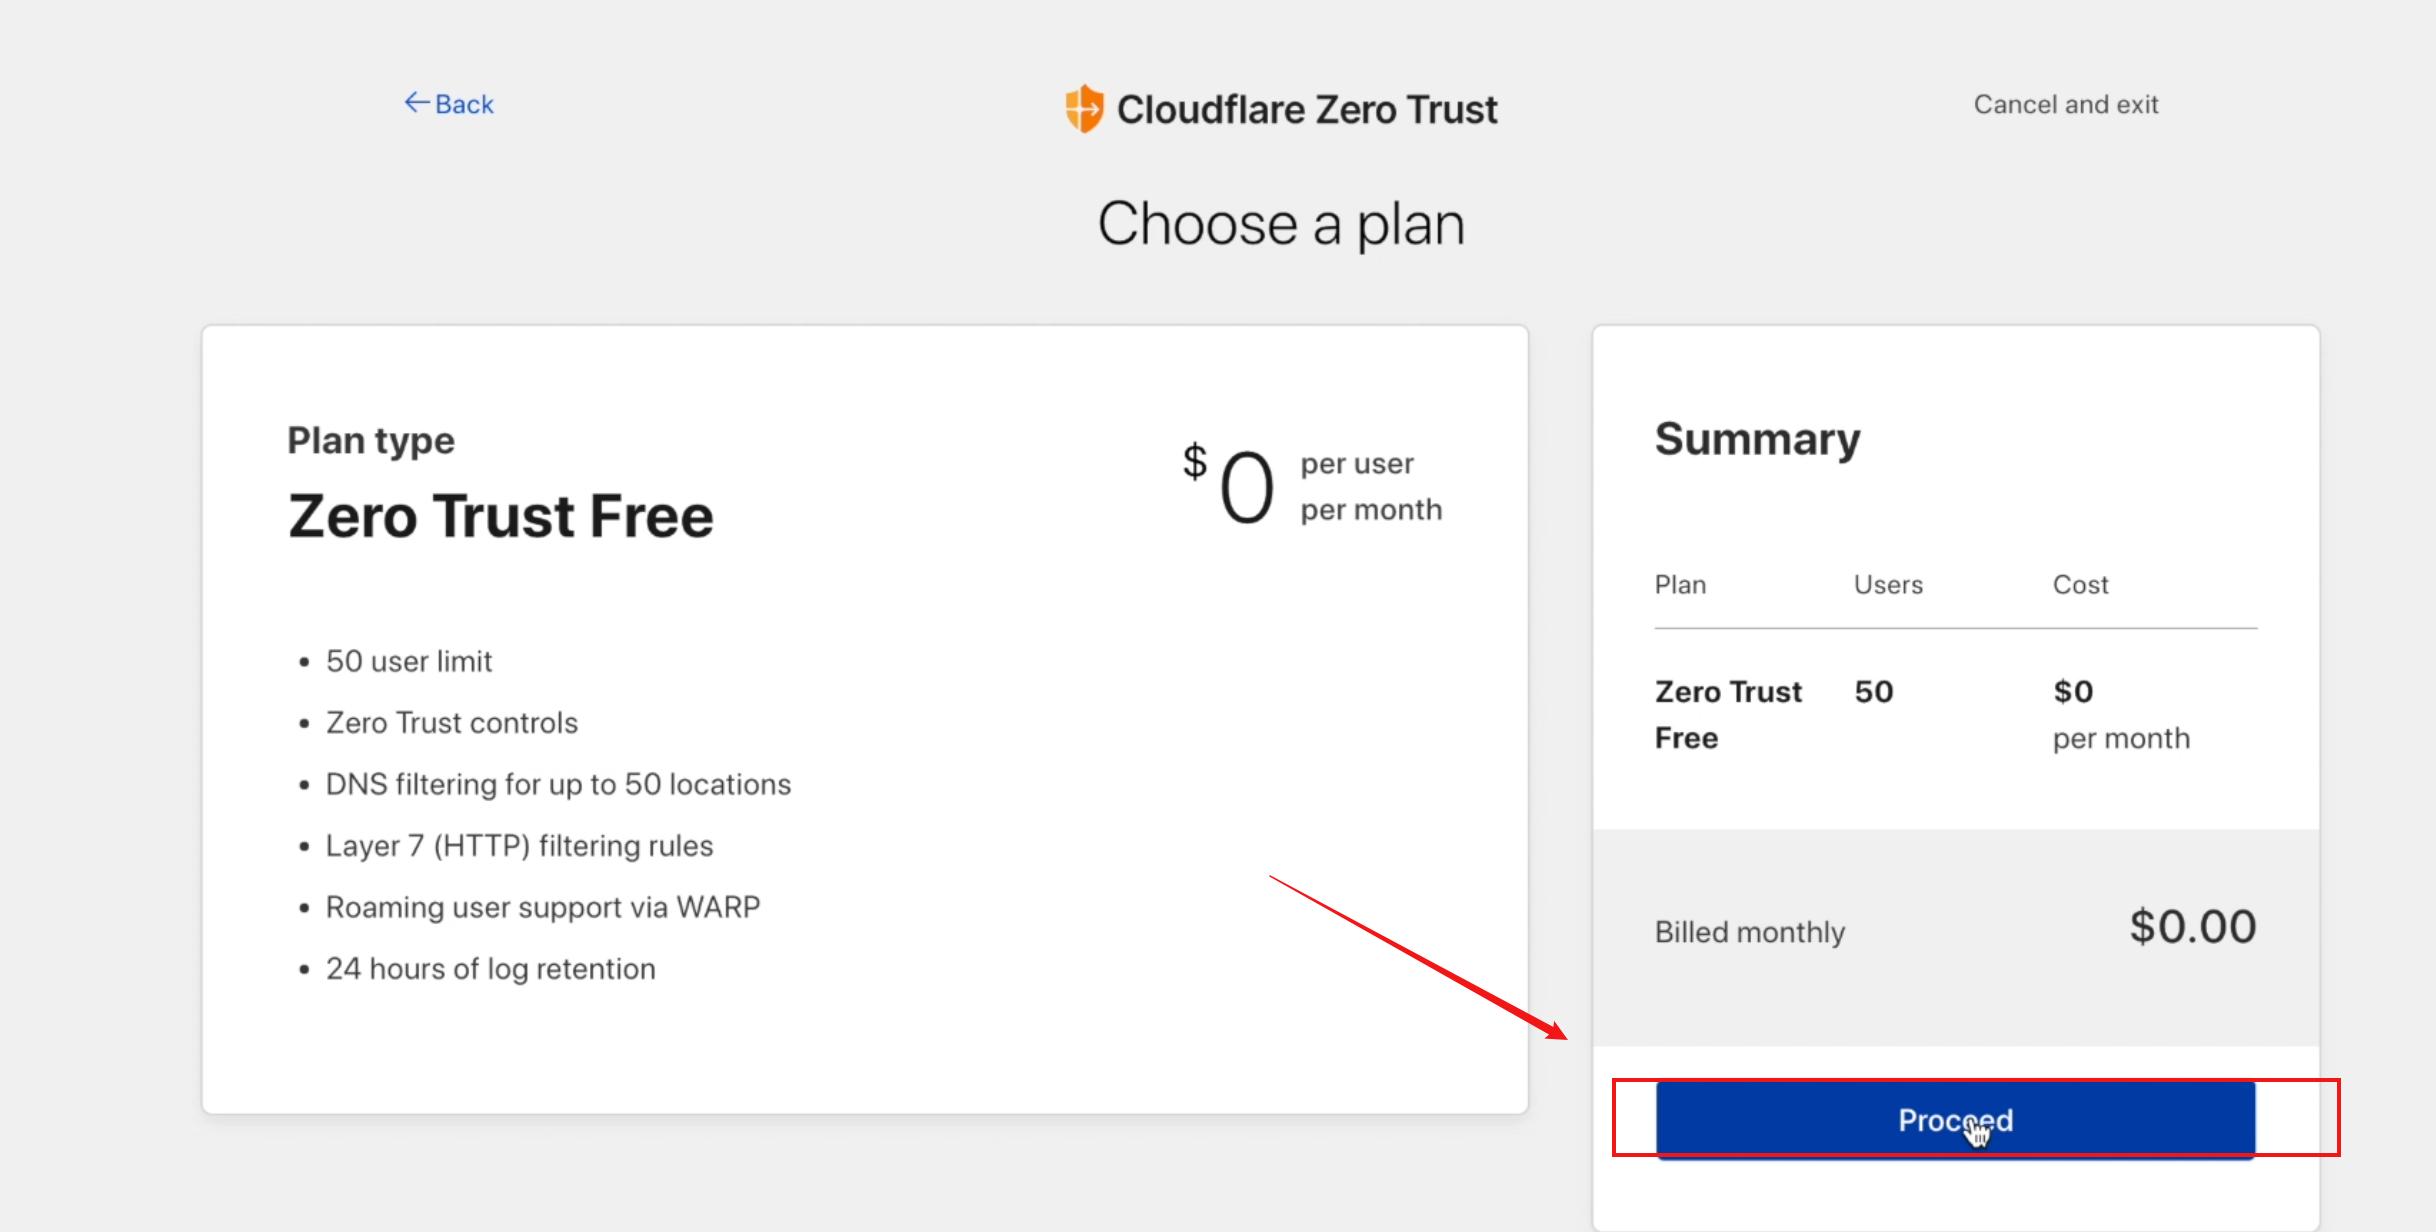This screenshot has height=1232, width=2436.
Task: Click 24 hours of log retention item
Action: tap(490, 969)
